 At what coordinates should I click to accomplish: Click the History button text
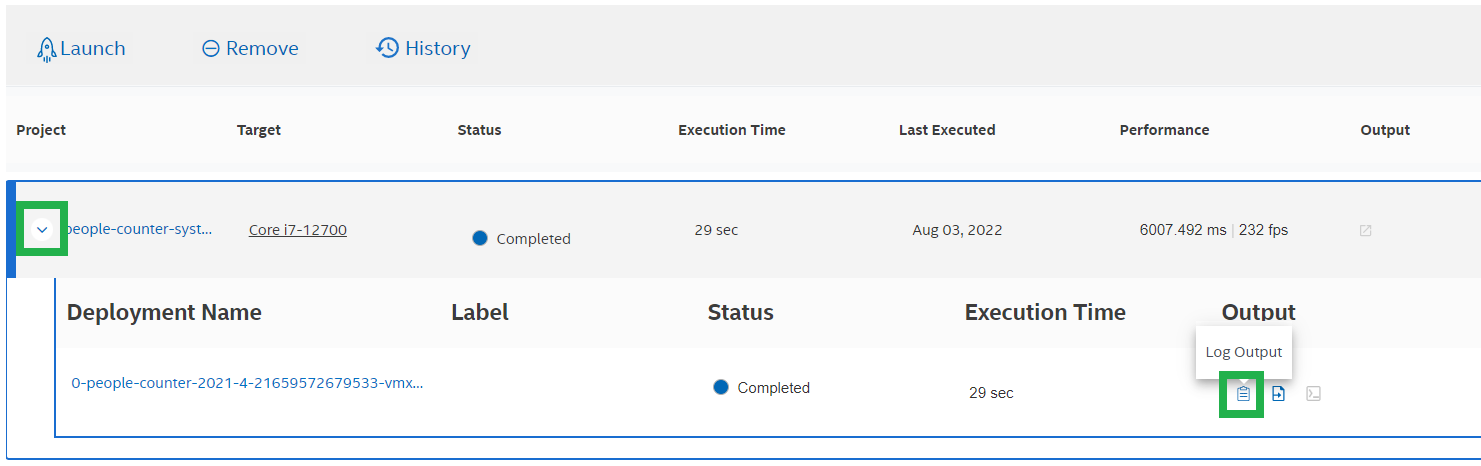point(437,49)
